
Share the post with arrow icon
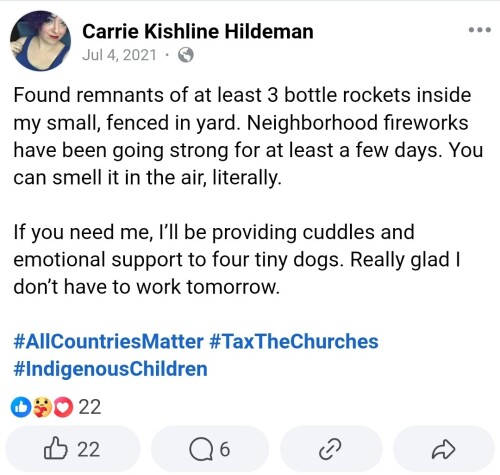(x=443, y=449)
